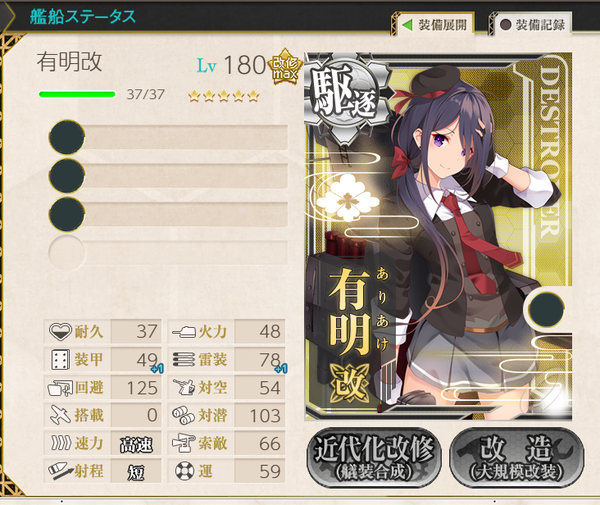The width and height of the screenshot is (600, 505).
Task: Open the 装備展開 tab
Action: point(435,25)
